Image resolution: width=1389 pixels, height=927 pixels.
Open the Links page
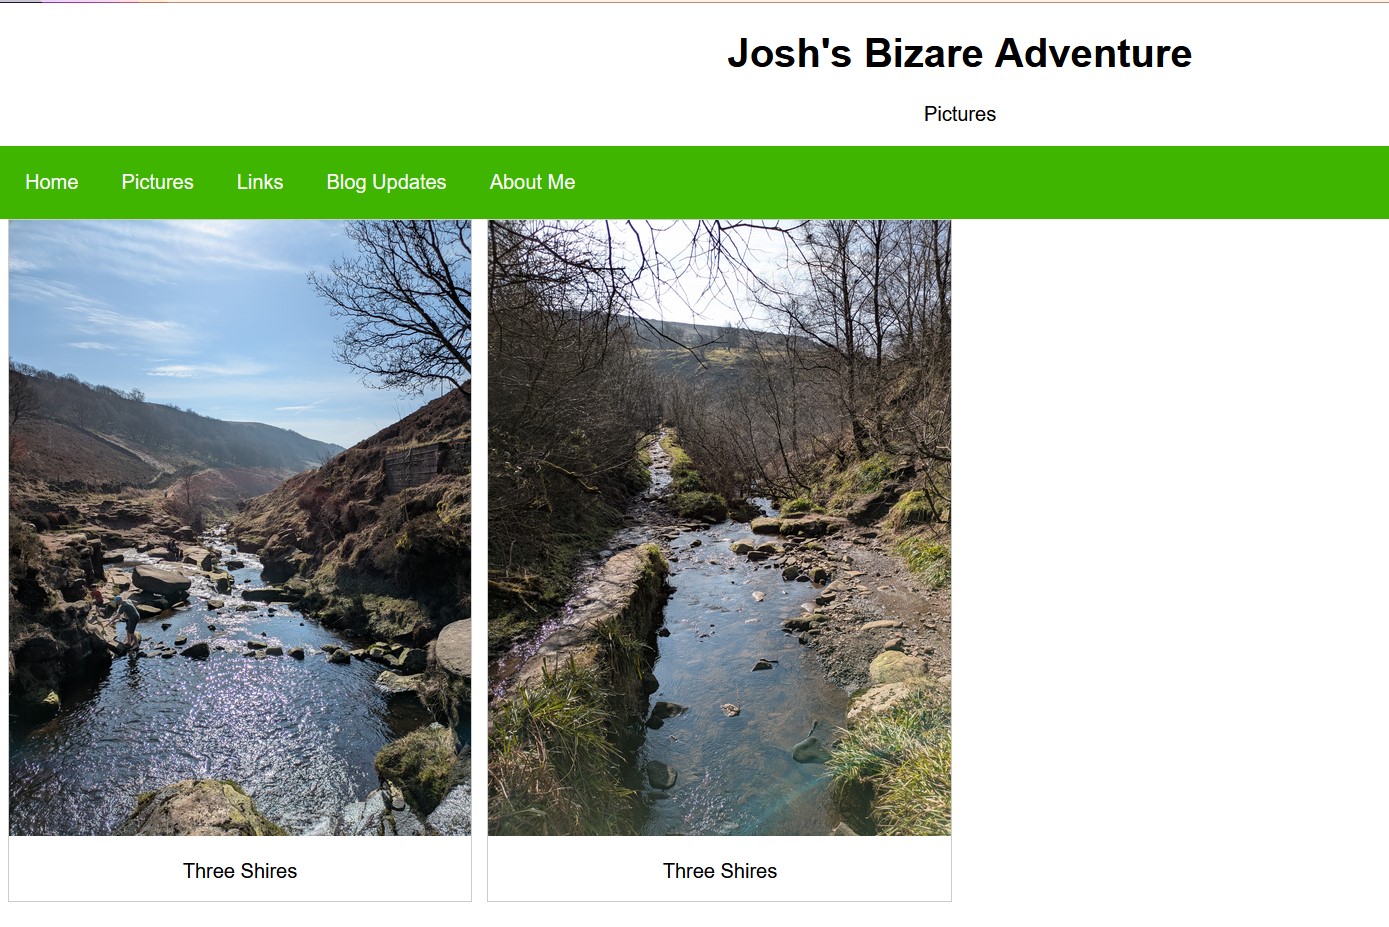[x=260, y=182]
